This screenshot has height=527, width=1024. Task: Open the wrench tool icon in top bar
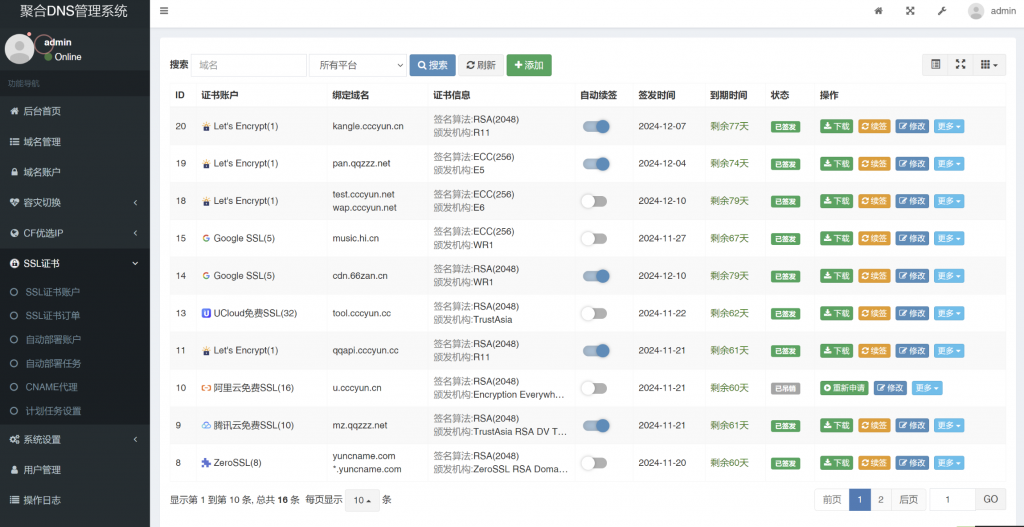pos(942,10)
